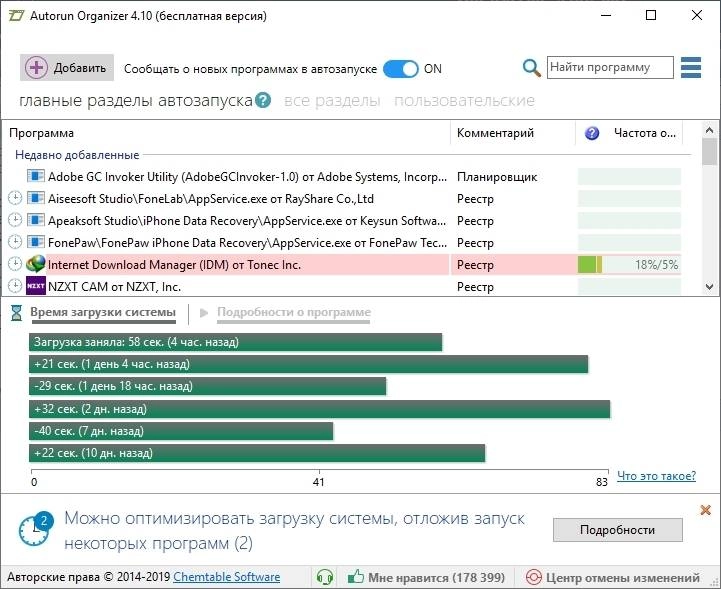
Task: Click the hourglass boot time icon
Action: (17, 313)
